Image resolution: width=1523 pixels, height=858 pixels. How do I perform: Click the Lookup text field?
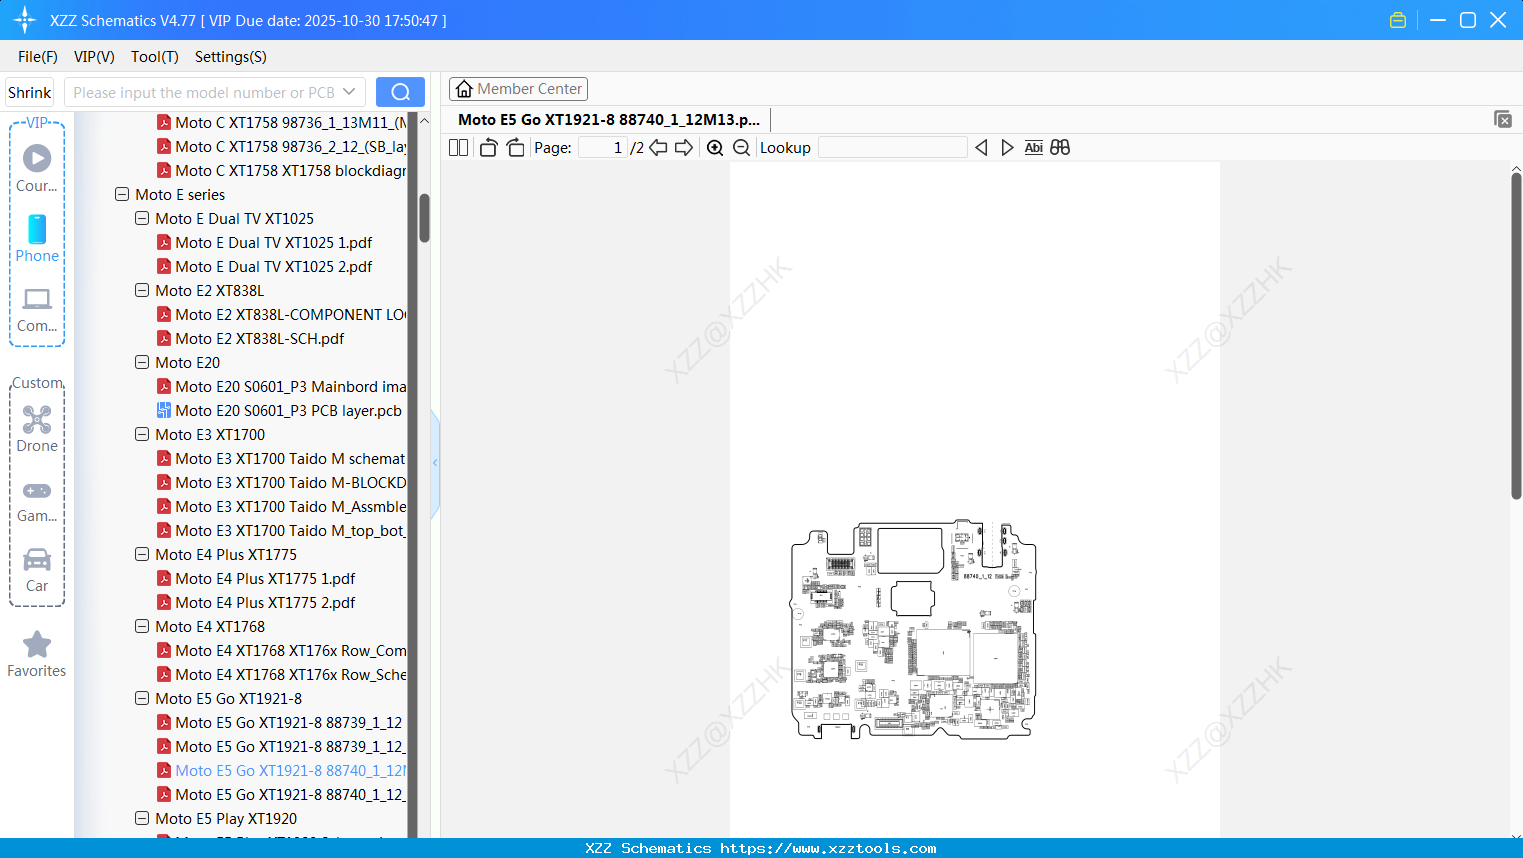click(x=892, y=148)
